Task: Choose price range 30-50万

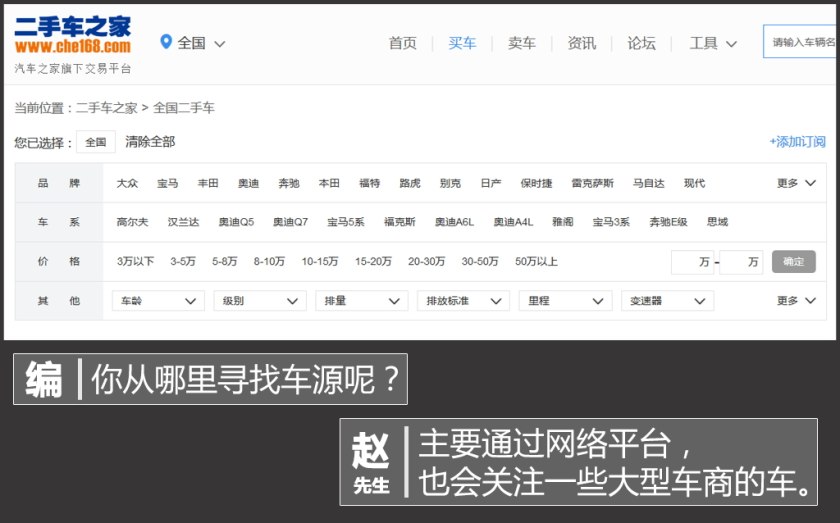Action: click(480, 262)
